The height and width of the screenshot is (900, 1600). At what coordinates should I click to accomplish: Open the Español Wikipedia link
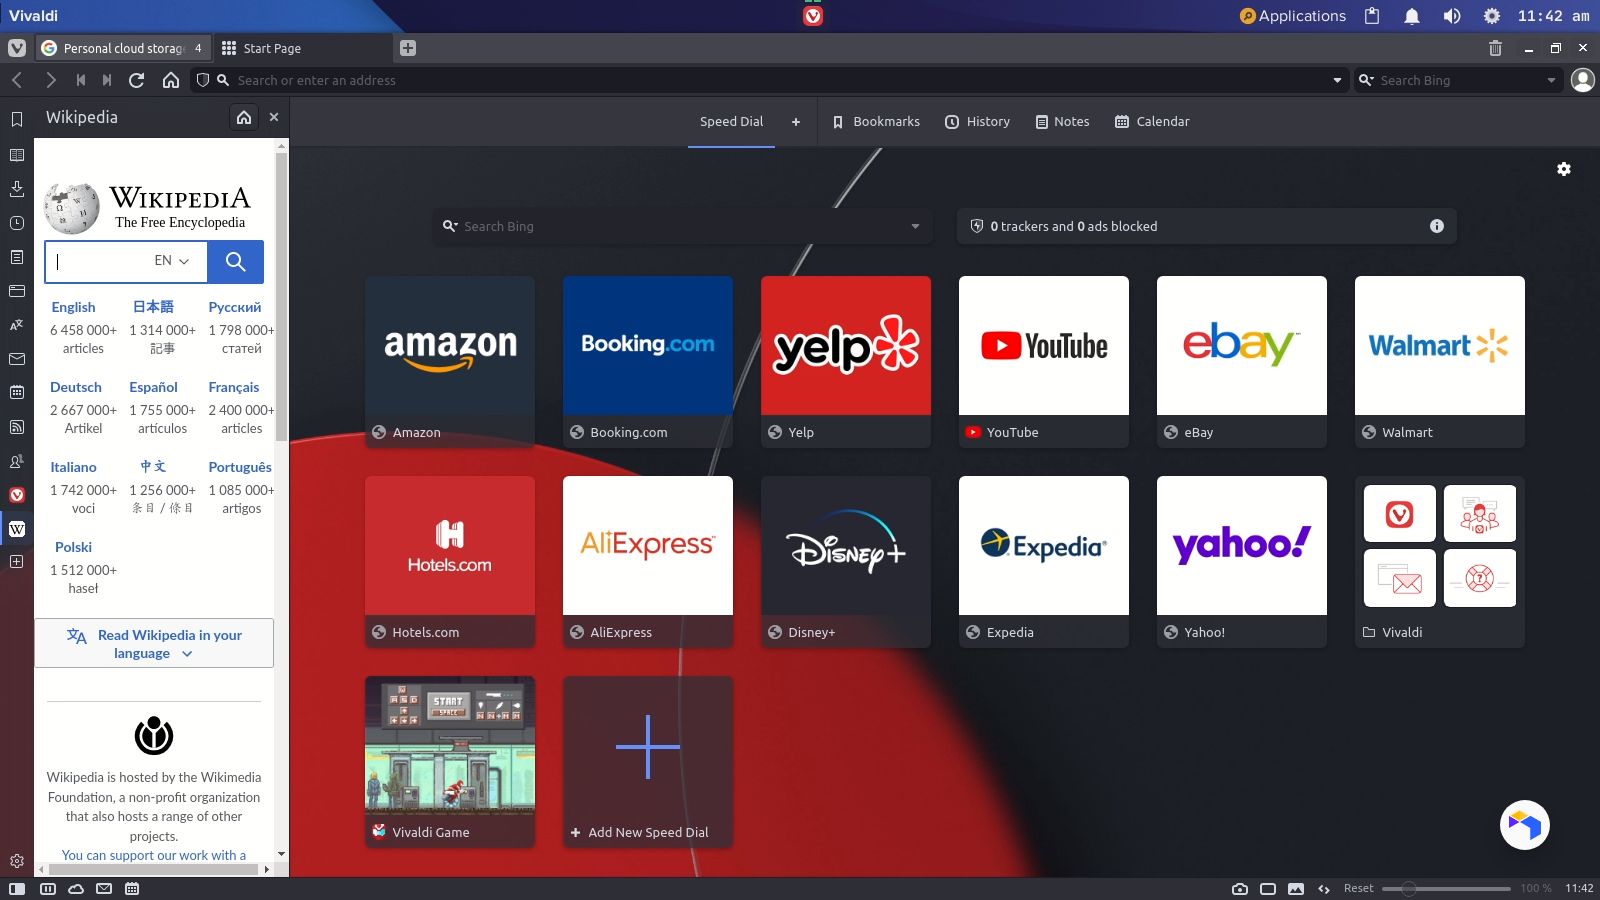click(x=153, y=387)
